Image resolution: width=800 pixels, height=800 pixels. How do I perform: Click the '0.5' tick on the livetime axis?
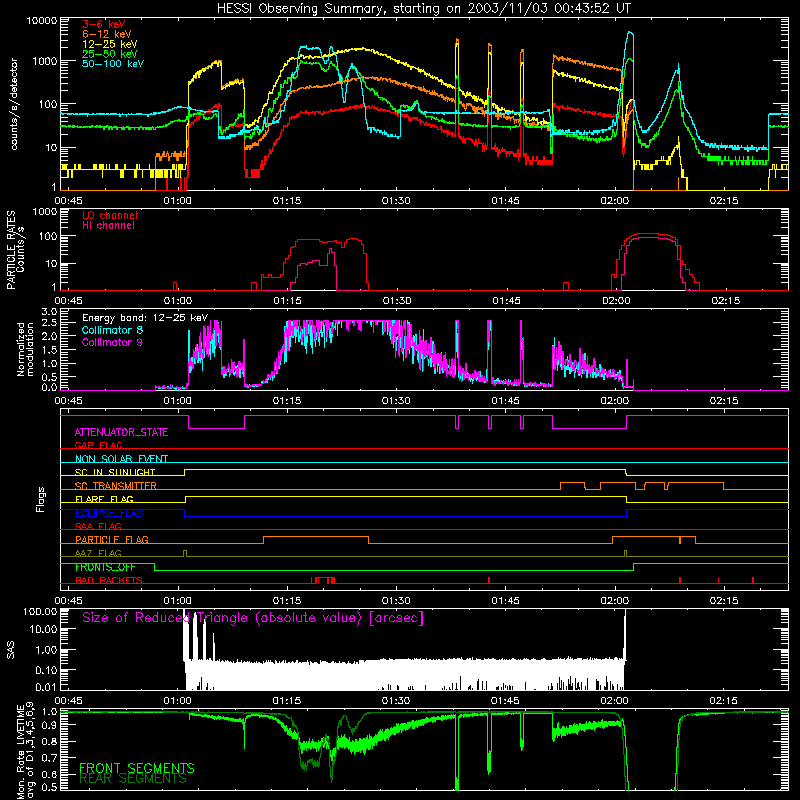(x=49, y=787)
